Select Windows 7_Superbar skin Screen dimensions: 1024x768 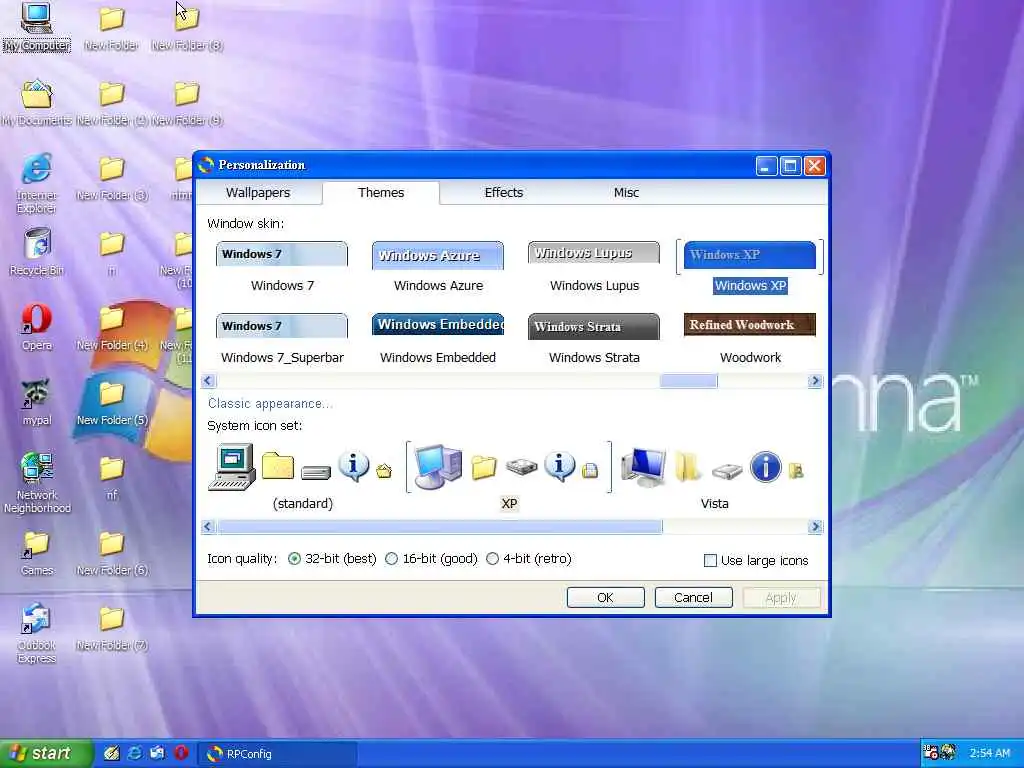point(282,340)
